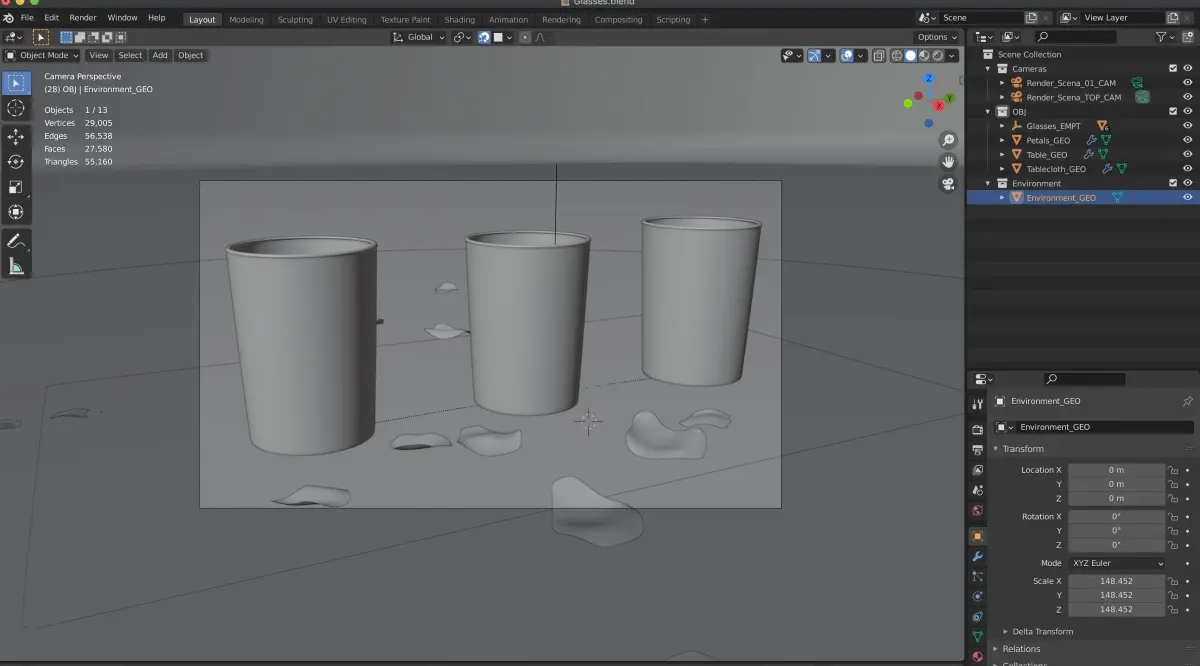Image resolution: width=1200 pixels, height=666 pixels.
Task: Uncheck the Environment collection checkbox
Action: pyautogui.click(x=1173, y=183)
